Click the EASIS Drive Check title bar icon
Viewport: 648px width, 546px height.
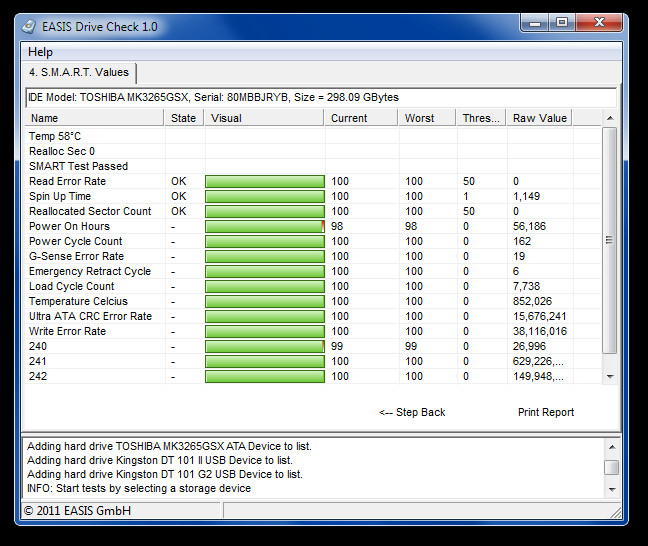[29, 27]
